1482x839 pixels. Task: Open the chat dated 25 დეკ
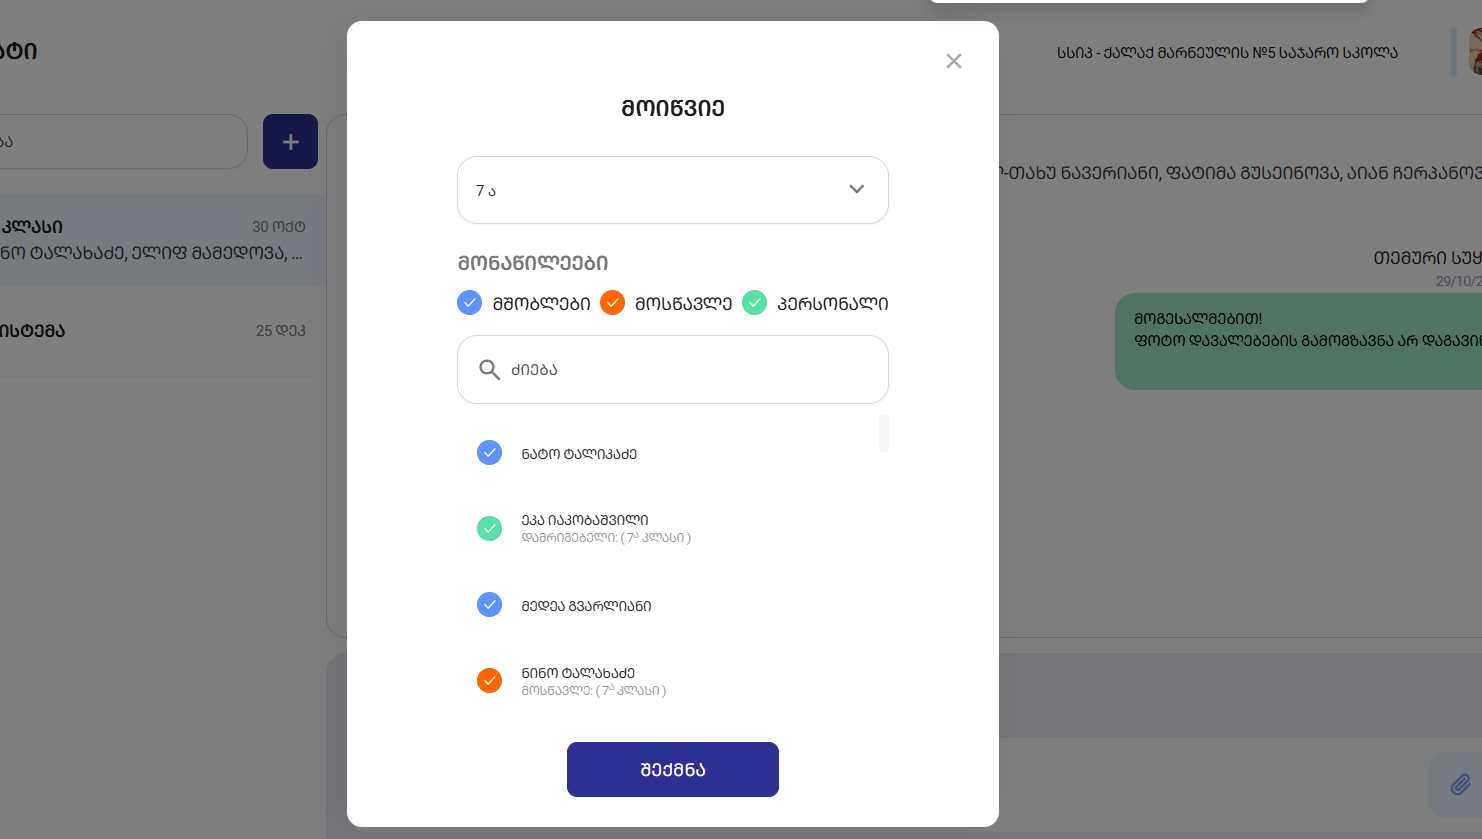(x=160, y=331)
